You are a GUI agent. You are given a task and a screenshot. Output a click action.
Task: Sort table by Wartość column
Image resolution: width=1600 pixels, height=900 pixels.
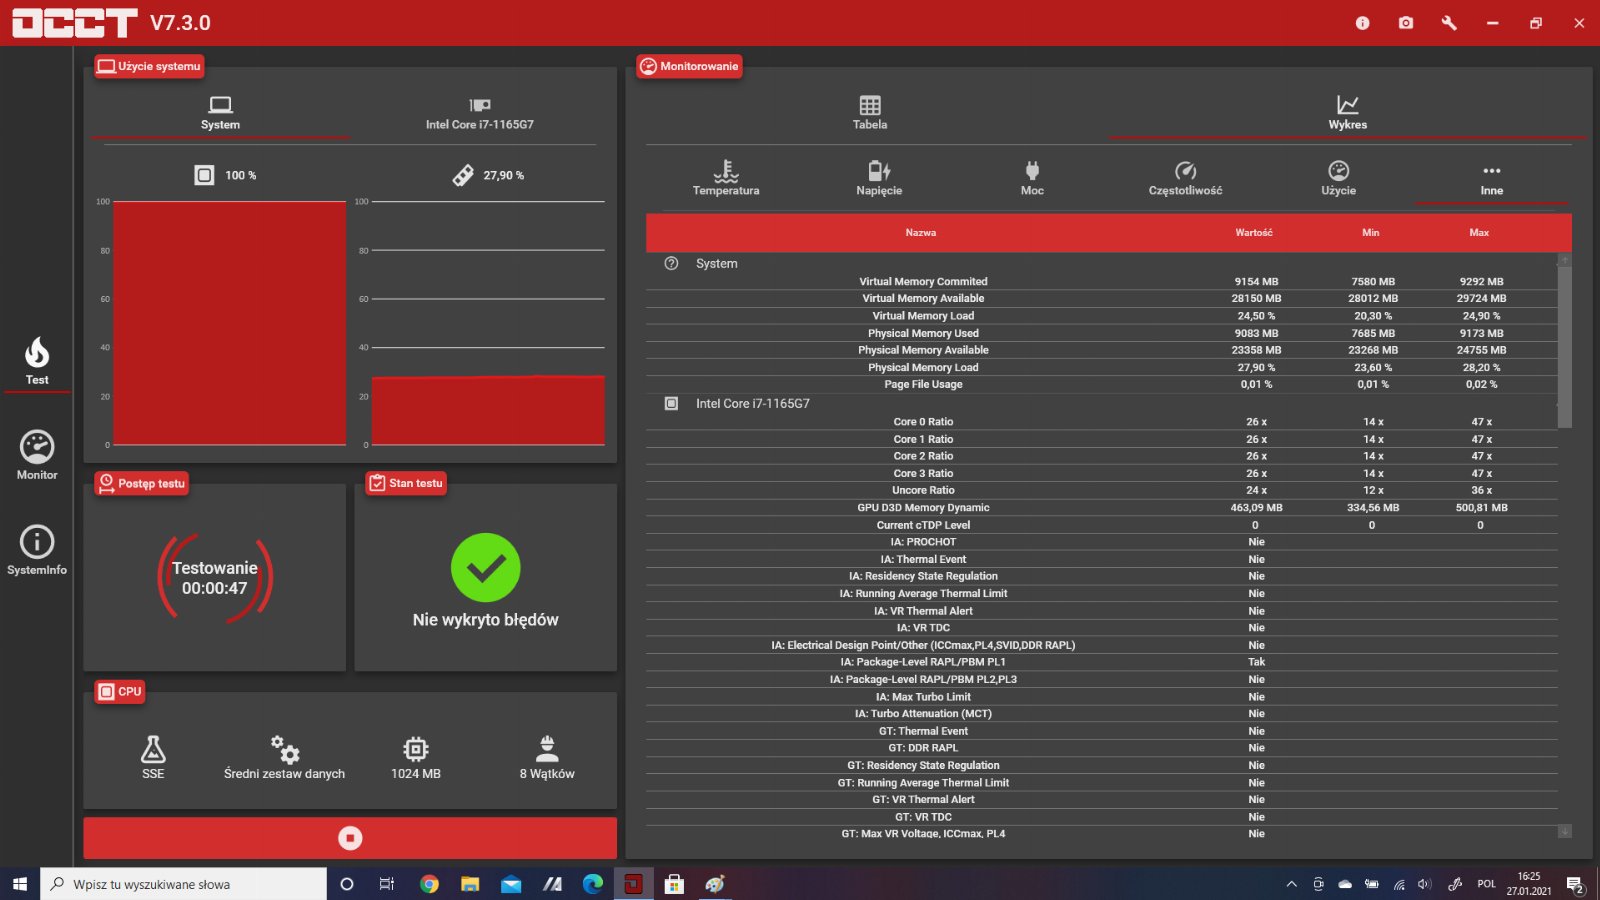(x=1254, y=232)
